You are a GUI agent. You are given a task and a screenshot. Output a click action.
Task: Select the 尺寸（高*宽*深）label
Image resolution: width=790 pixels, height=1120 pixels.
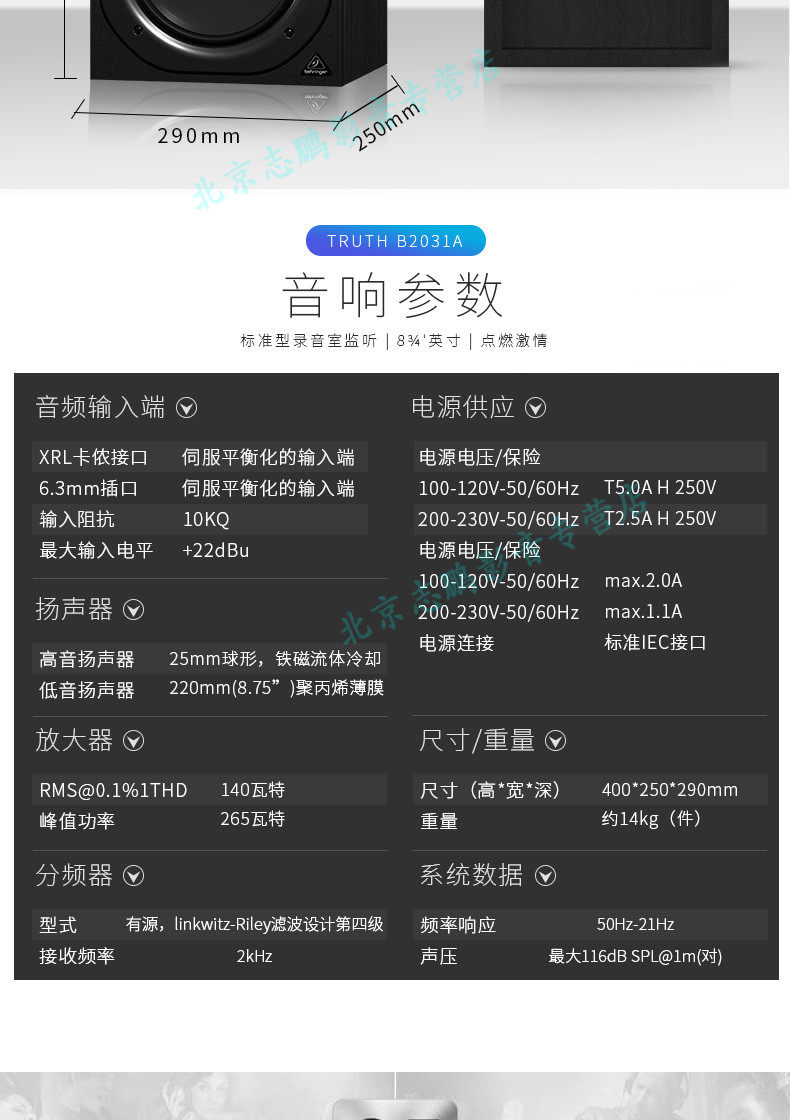coord(491,791)
